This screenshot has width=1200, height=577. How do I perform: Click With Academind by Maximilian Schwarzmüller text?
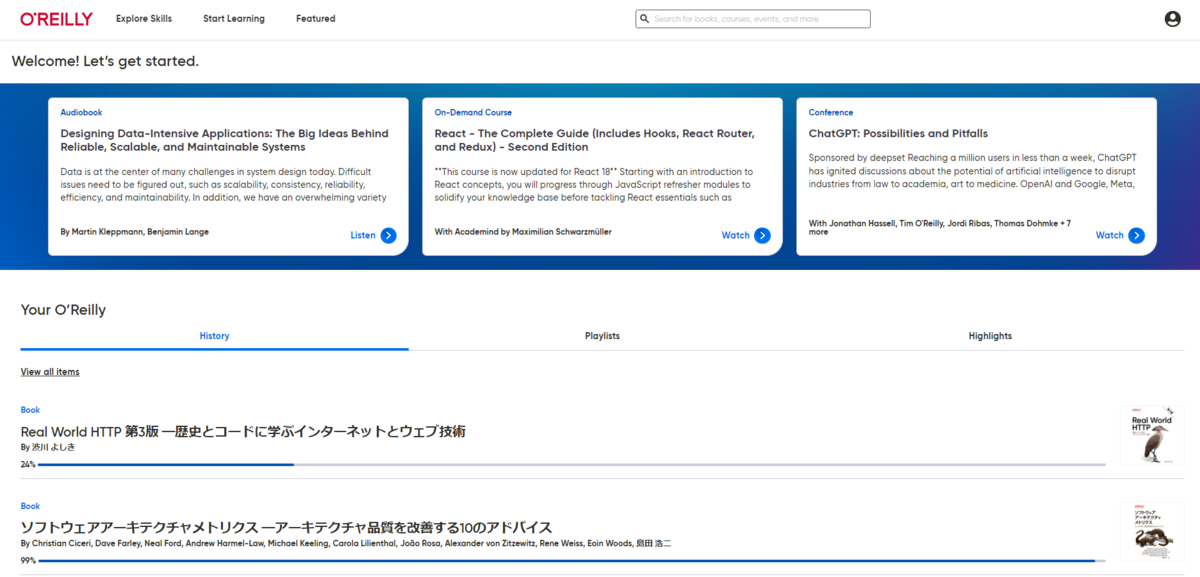[x=523, y=232]
